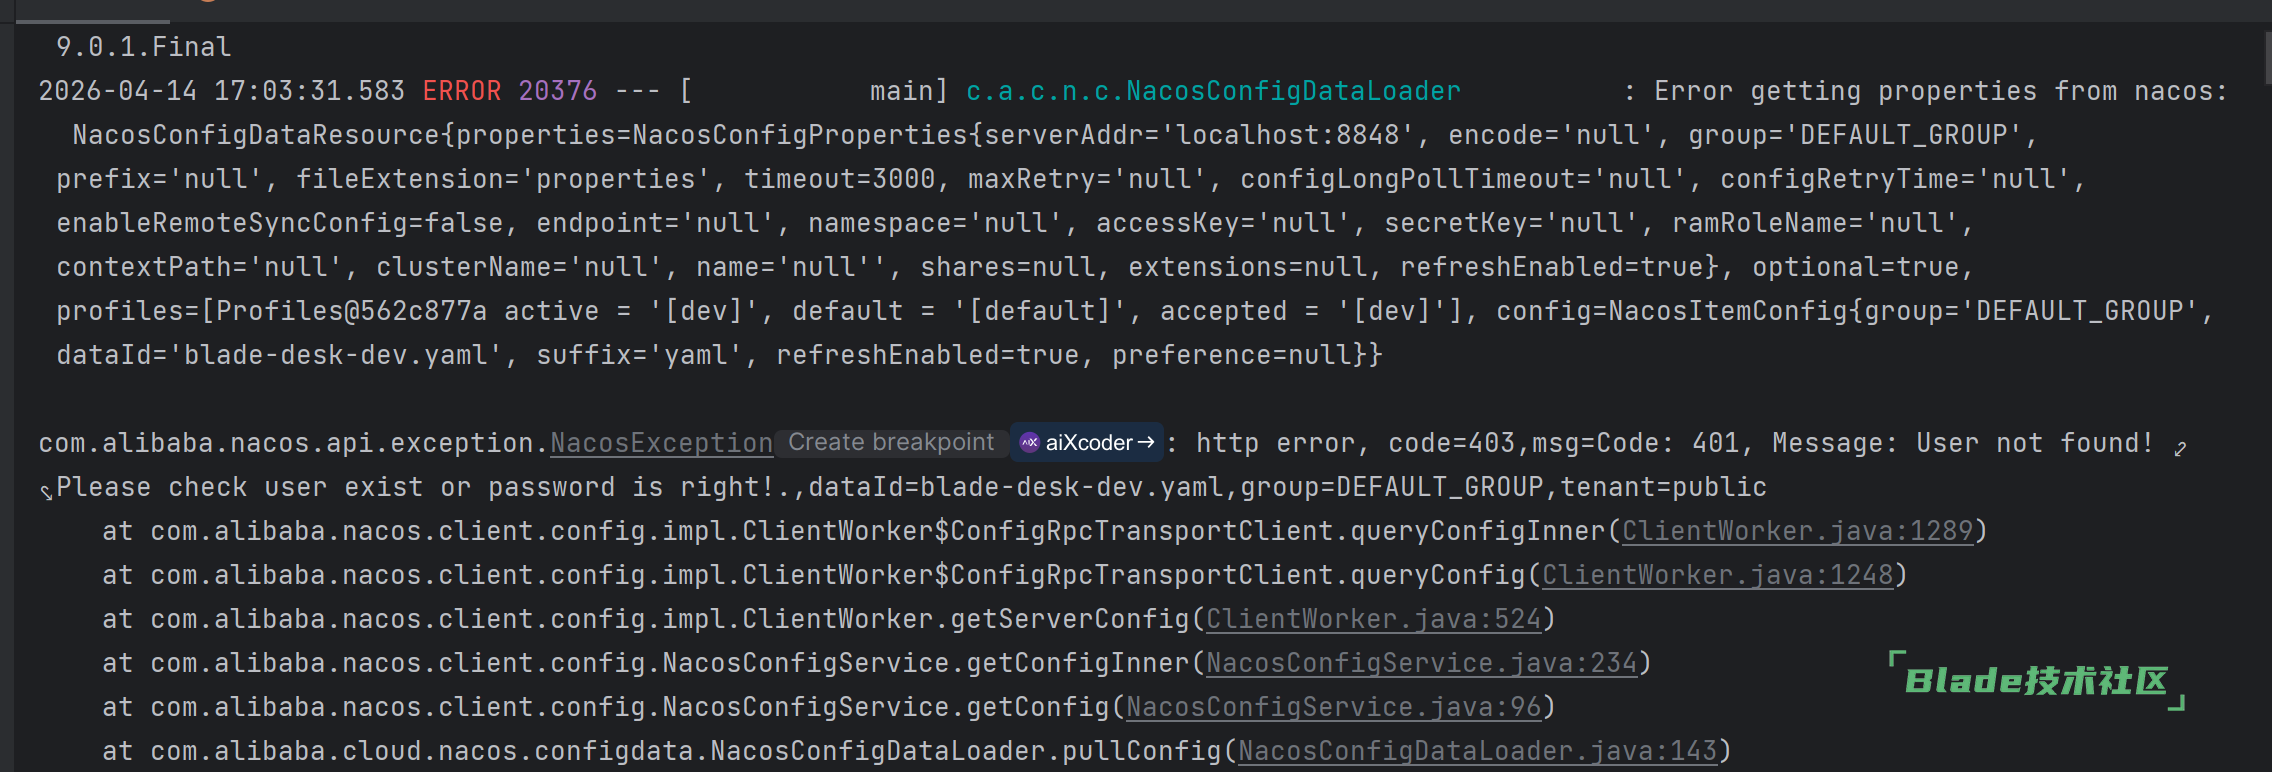Place cursor on timestamp 2026-04-14 17:03:31.583
2272x772 pixels.
pyautogui.click(x=221, y=91)
